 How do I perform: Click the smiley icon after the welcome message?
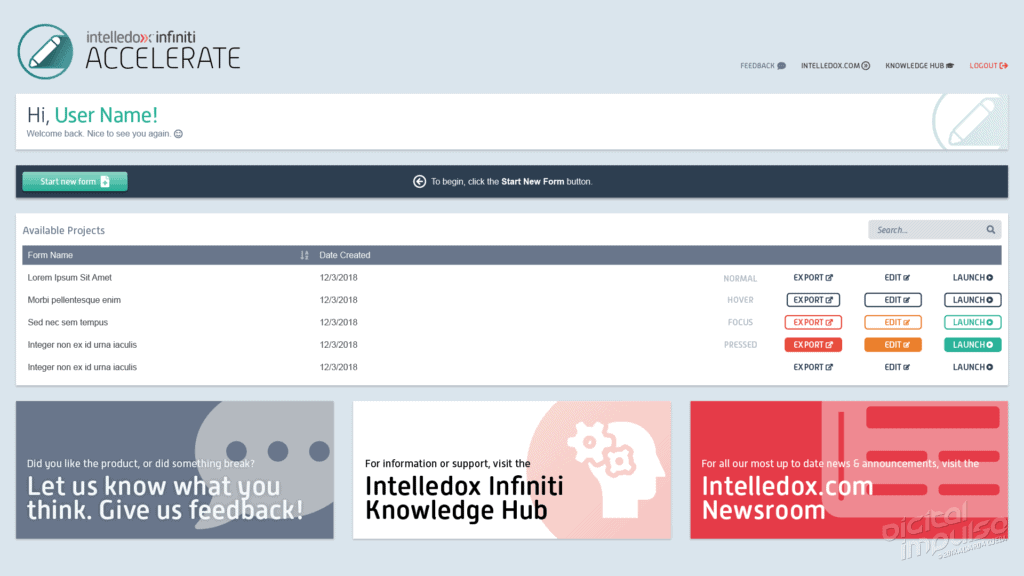[178, 134]
